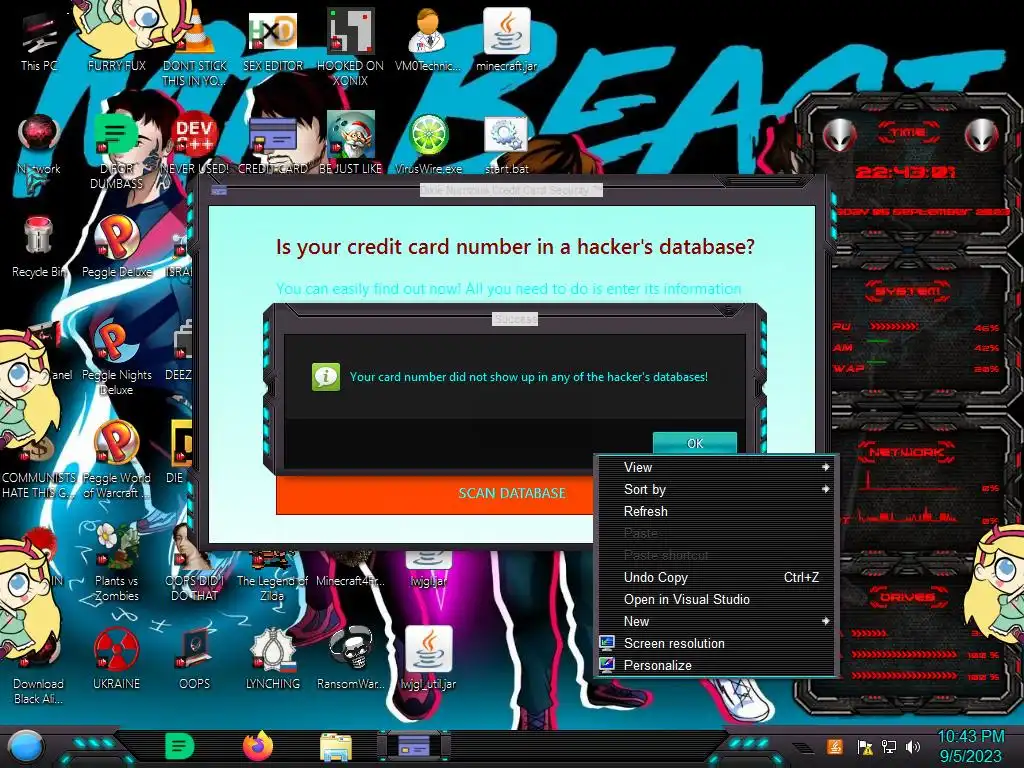Image resolution: width=1024 pixels, height=768 pixels.
Task: Select Personalize from context menu
Action: [x=716, y=665]
